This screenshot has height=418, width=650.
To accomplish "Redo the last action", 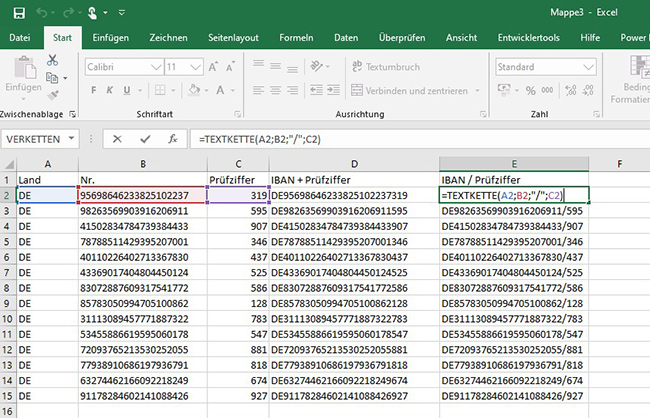I will [x=68, y=13].
